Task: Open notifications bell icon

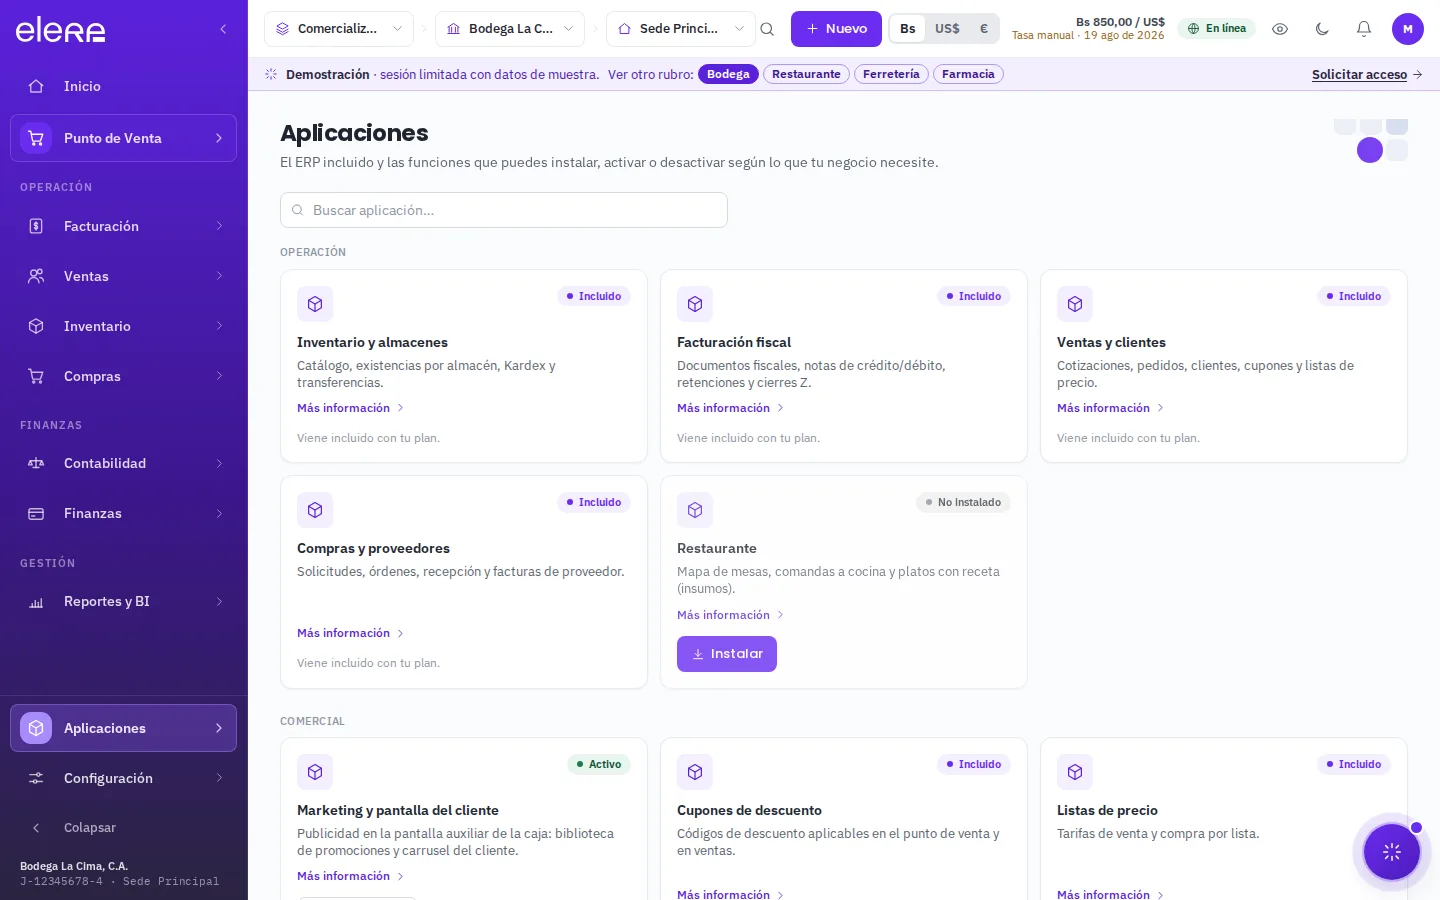Action: (1364, 29)
